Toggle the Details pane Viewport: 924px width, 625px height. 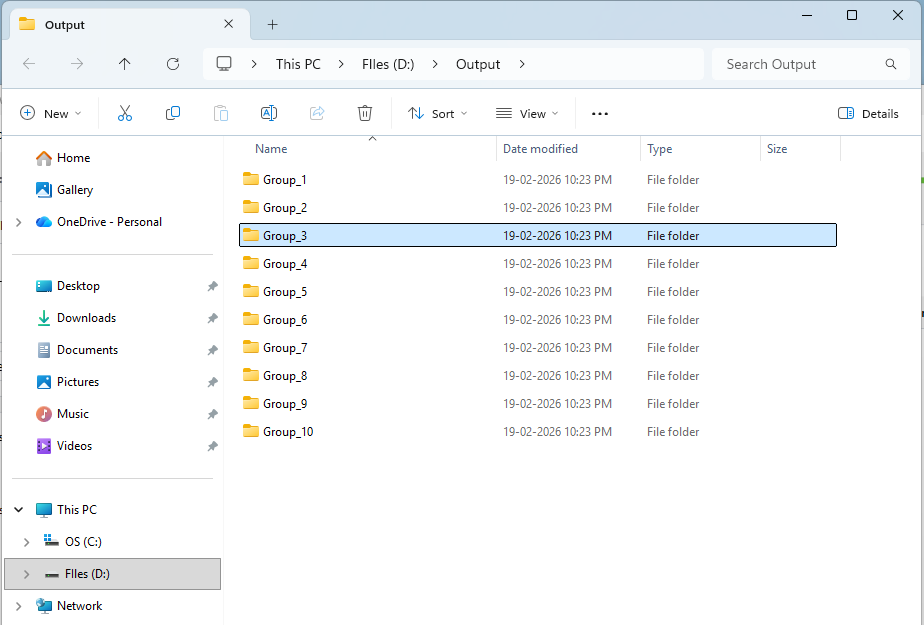866,113
